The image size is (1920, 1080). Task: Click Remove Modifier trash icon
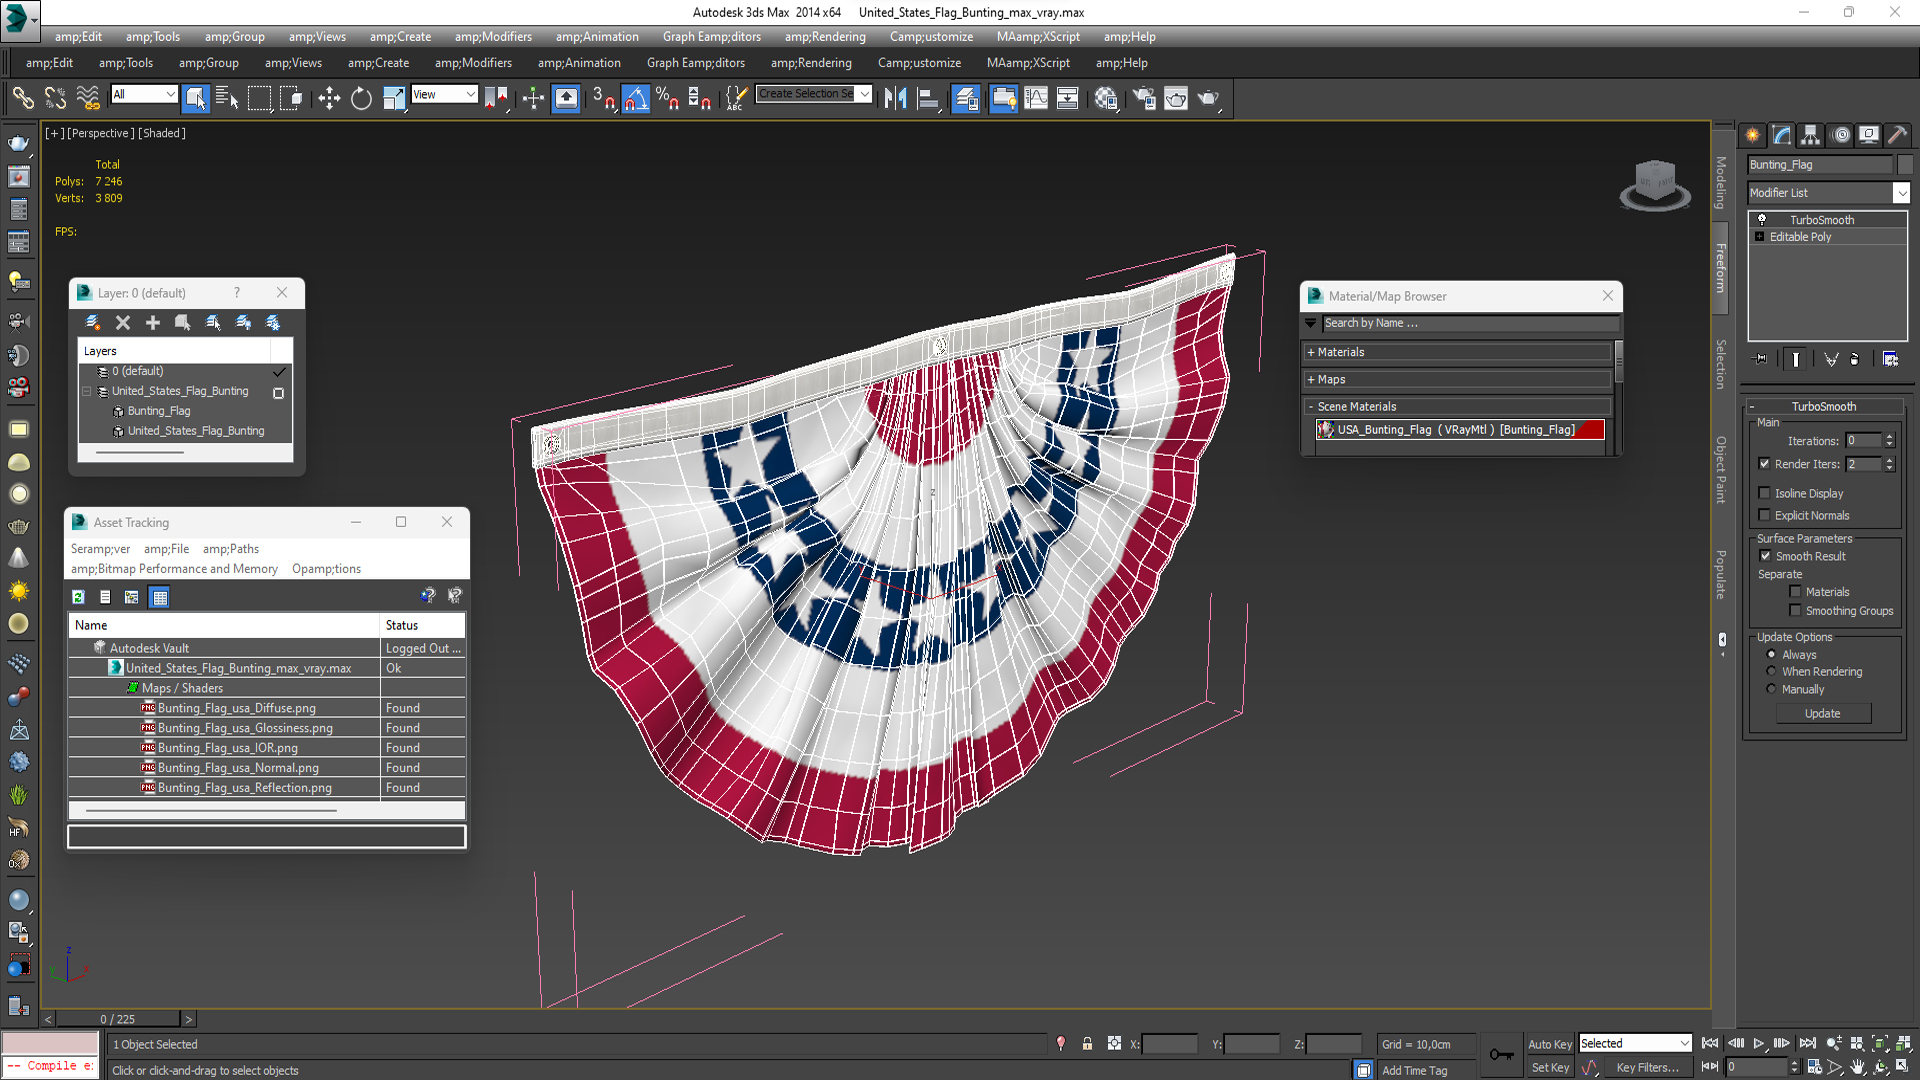point(1855,359)
